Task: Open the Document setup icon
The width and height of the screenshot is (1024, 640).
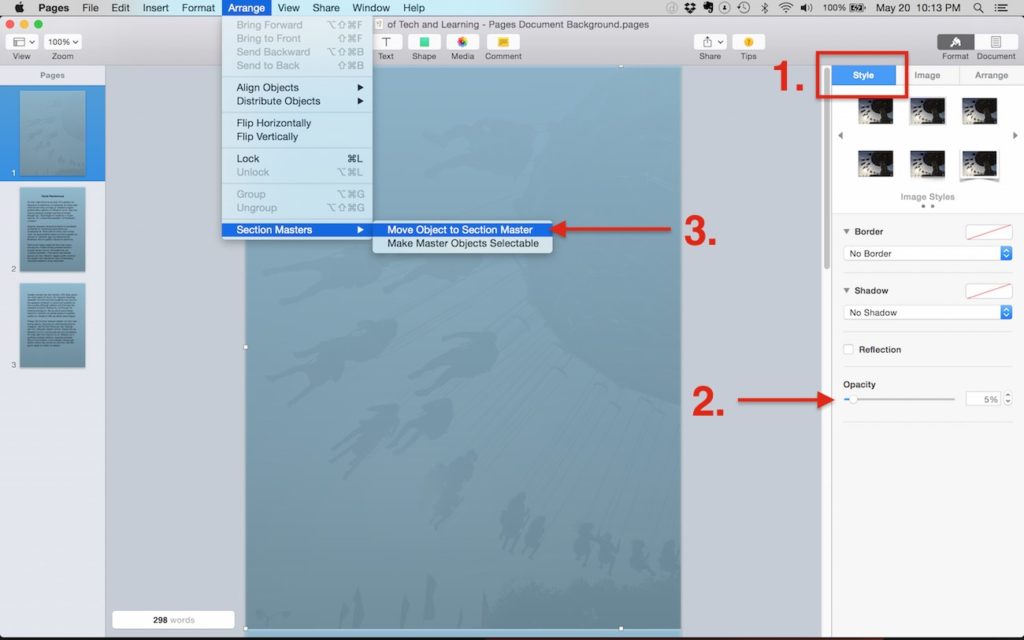Action: (996, 42)
